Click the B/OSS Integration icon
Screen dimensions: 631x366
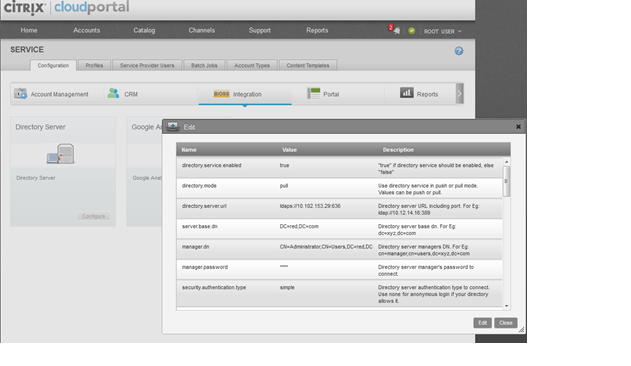[221, 94]
